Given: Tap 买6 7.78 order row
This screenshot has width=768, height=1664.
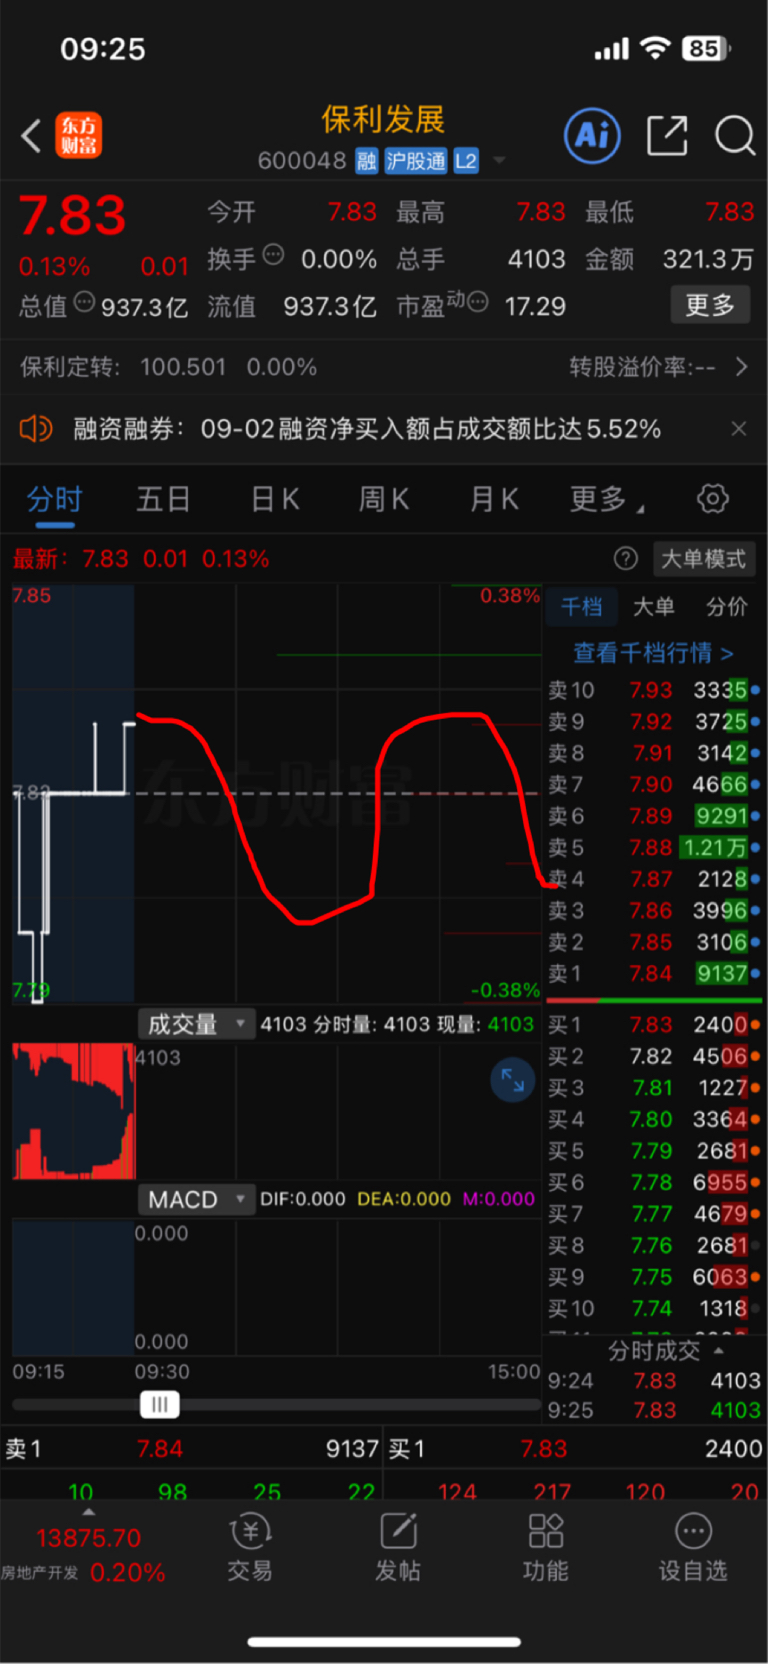Looking at the screenshot, I should 654,1182.
